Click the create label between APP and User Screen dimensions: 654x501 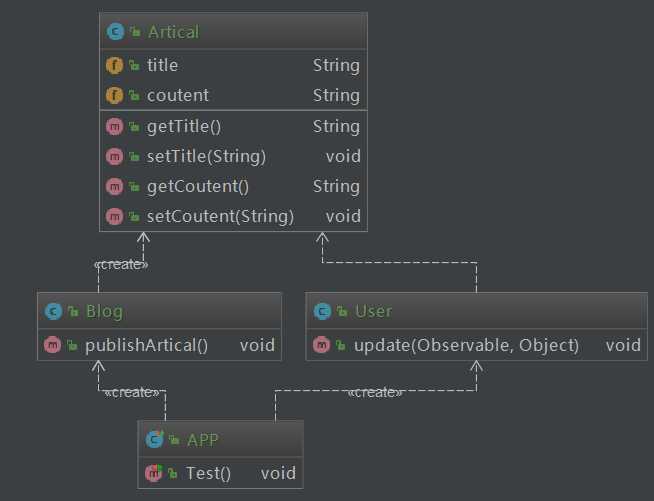pyautogui.click(x=375, y=393)
